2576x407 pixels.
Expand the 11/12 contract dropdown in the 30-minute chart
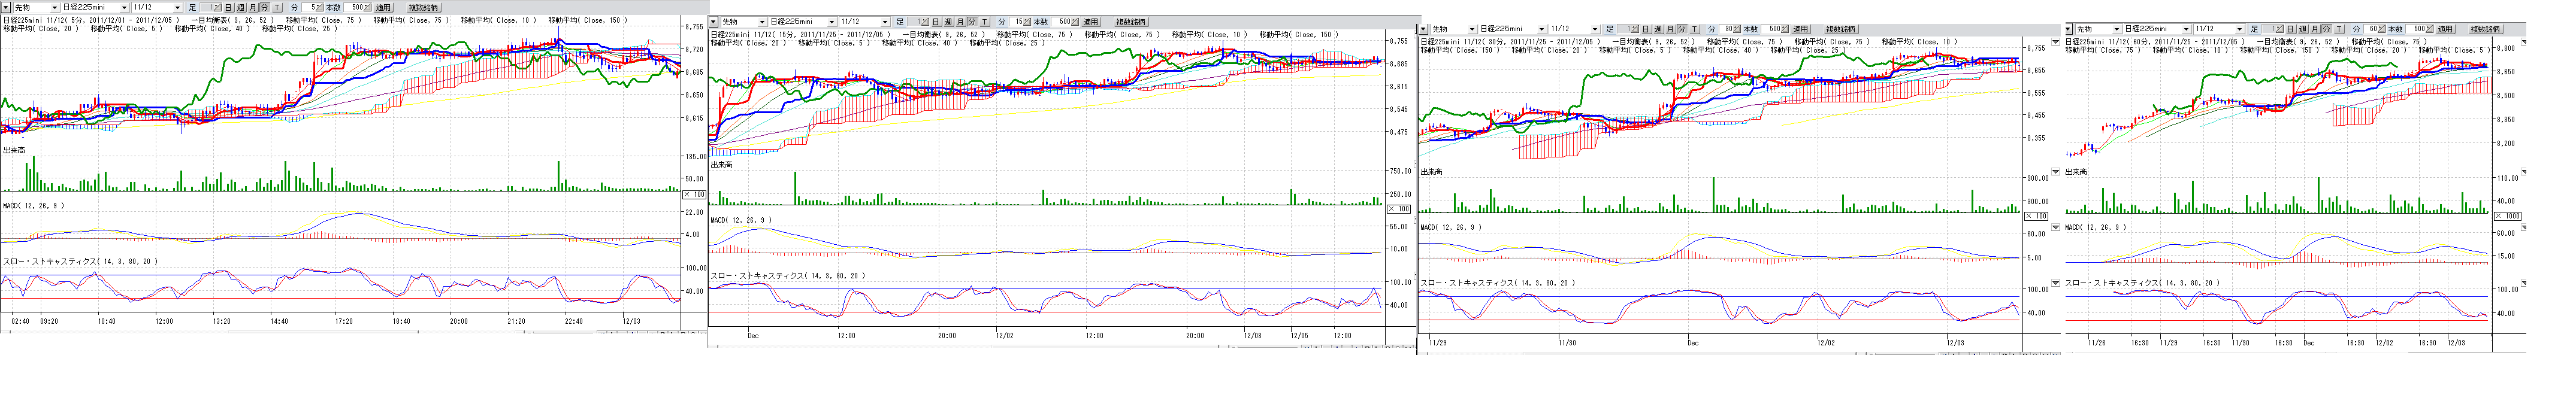click(x=1595, y=29)
